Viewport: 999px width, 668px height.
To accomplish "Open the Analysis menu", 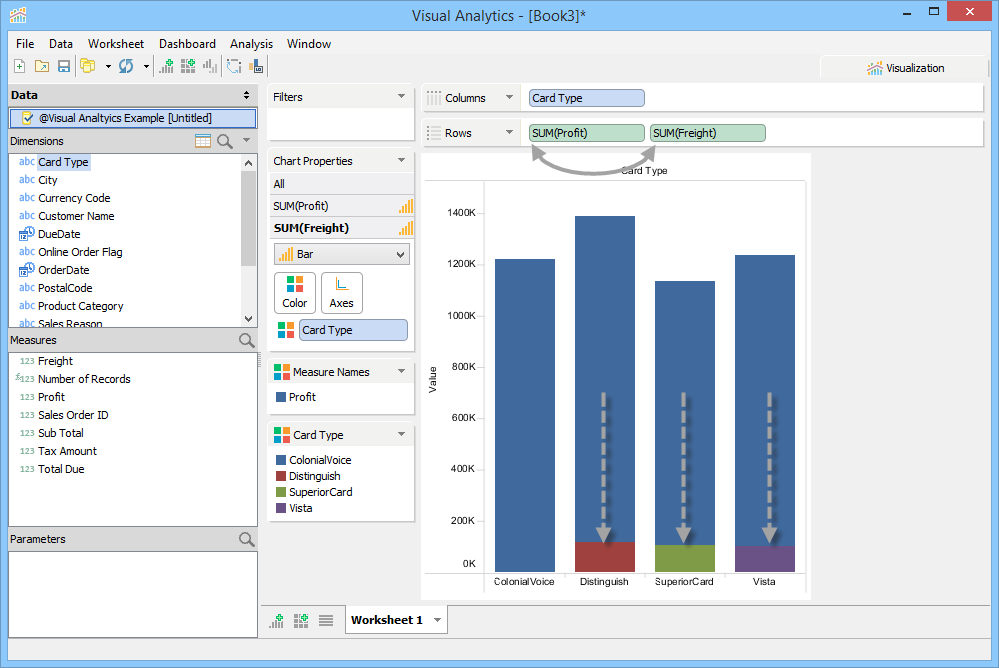I will coord(252,44).
